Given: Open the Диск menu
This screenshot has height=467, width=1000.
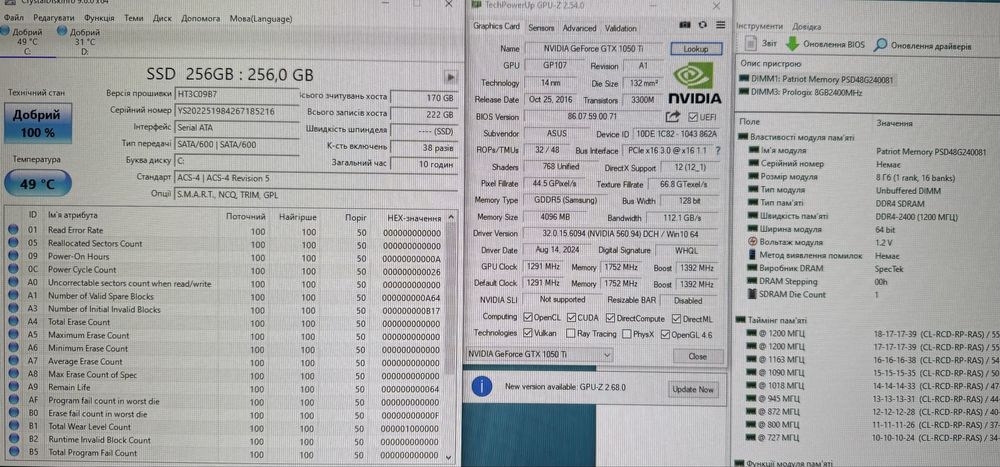Looking at the screenshot, I should (162, 18).
